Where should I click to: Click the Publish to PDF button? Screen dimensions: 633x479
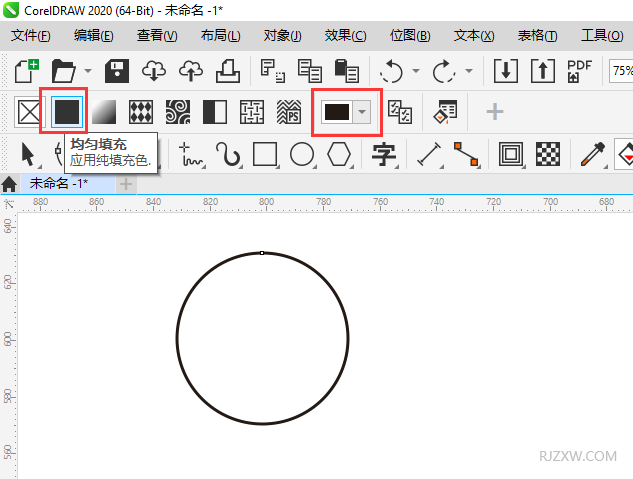[579, 71]
